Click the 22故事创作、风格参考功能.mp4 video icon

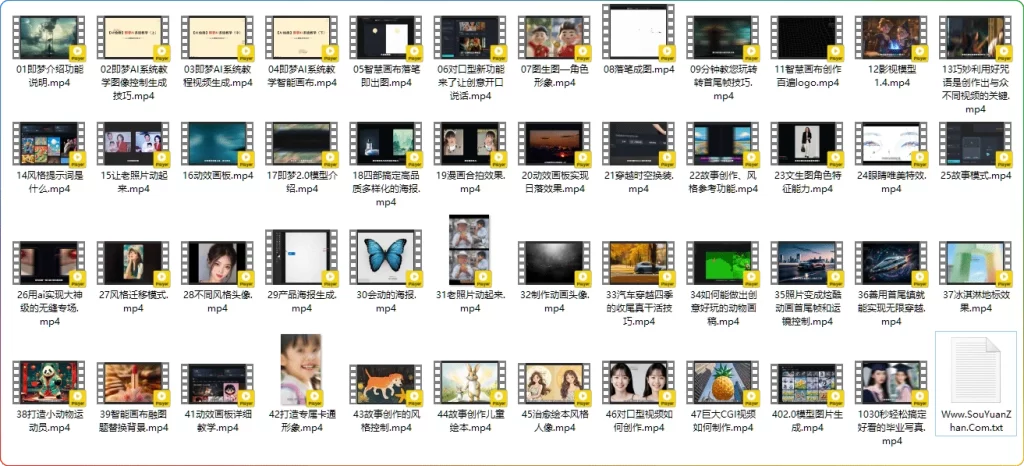[x=722, y=144]
